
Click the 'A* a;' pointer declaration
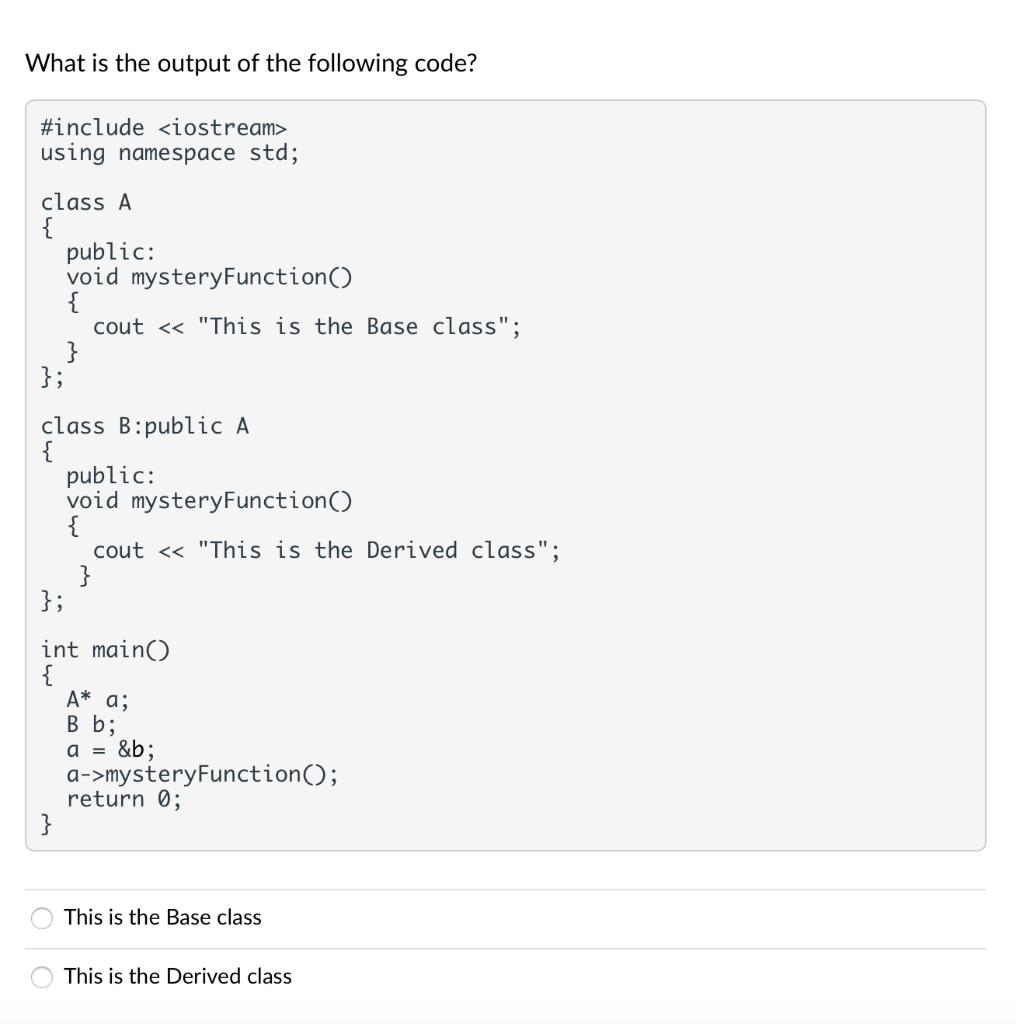tap(96, 699)
